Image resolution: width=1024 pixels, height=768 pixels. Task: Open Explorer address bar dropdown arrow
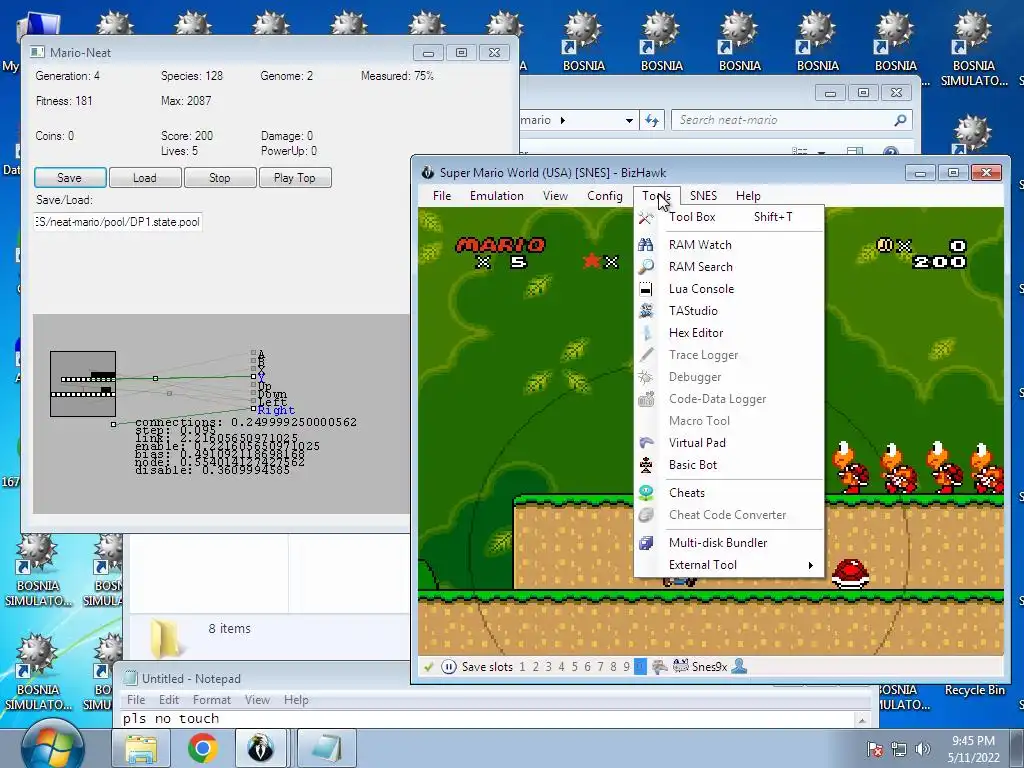(x=629, y=120)
